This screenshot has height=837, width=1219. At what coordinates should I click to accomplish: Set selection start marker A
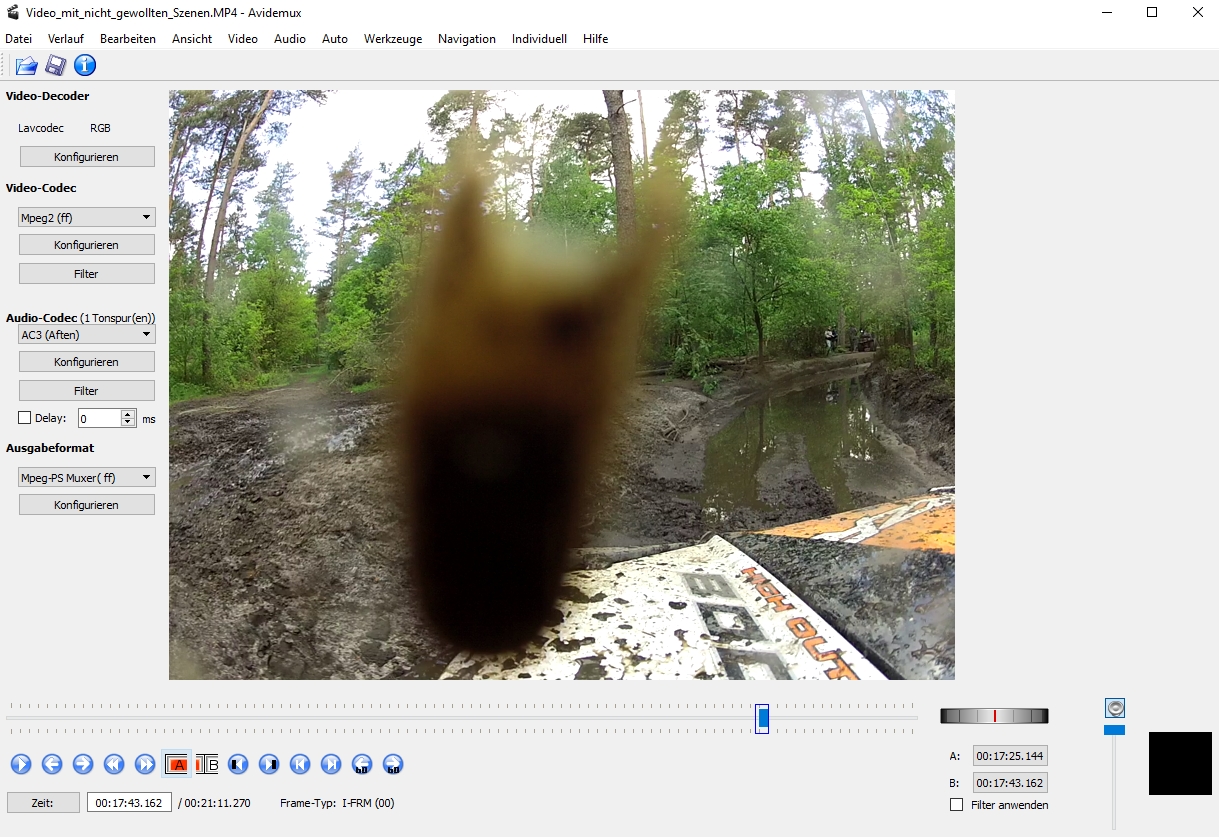tap(177, 765)
